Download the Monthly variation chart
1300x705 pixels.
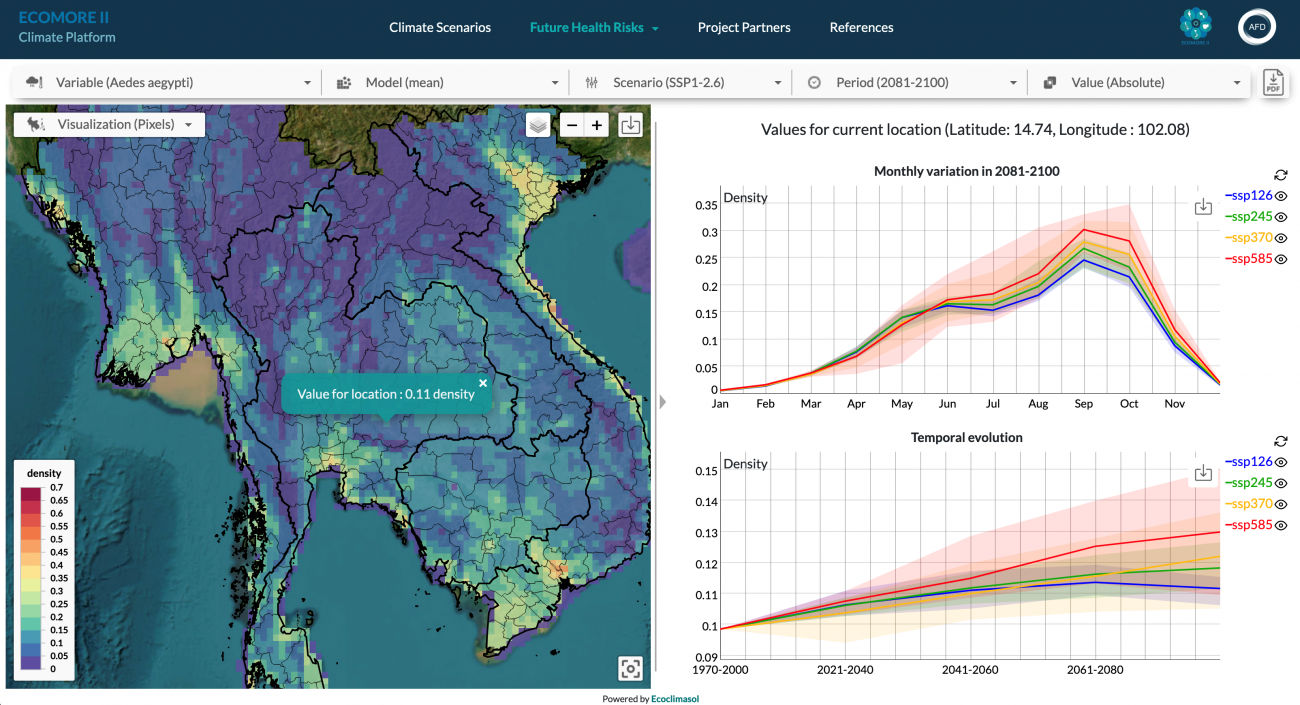(x=1203, y=206)
